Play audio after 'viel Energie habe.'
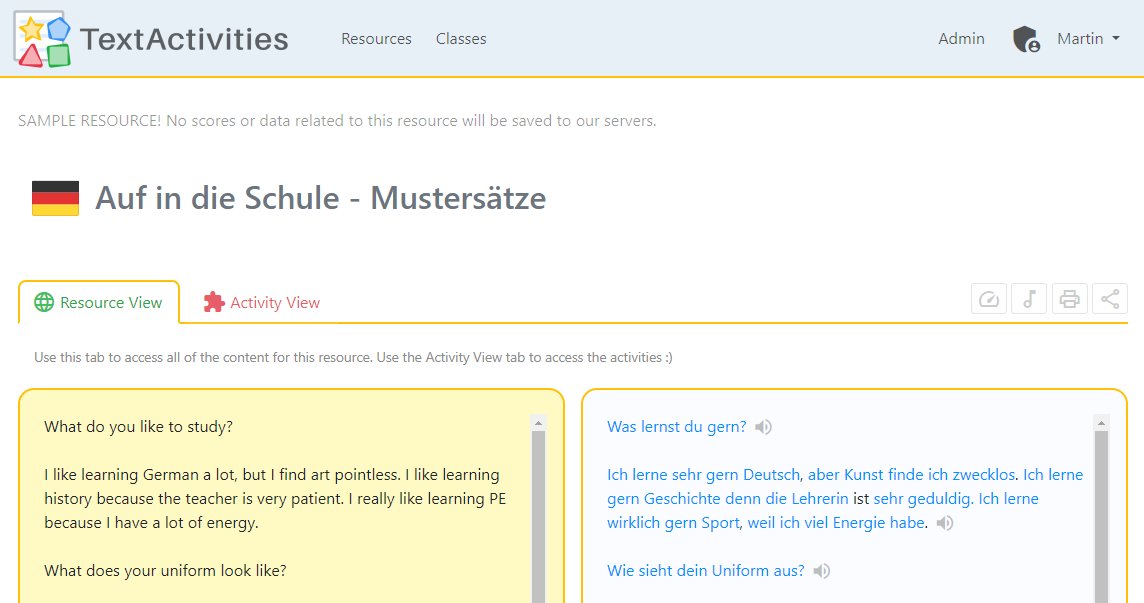1144x603 pixels. [945, 523]
